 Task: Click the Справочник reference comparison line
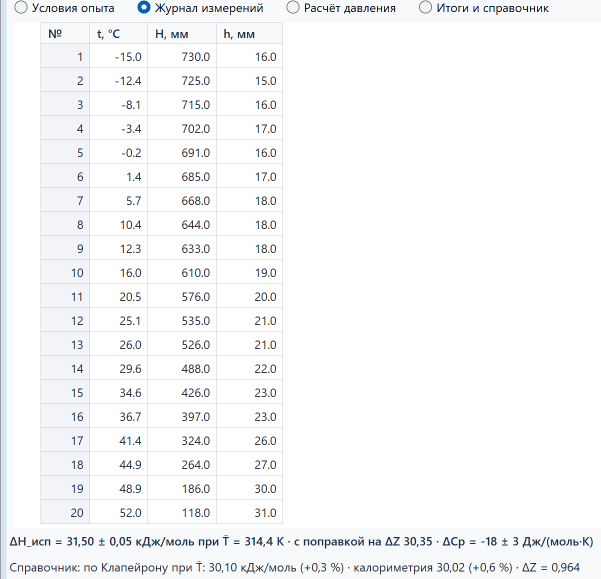pos(294,567)
